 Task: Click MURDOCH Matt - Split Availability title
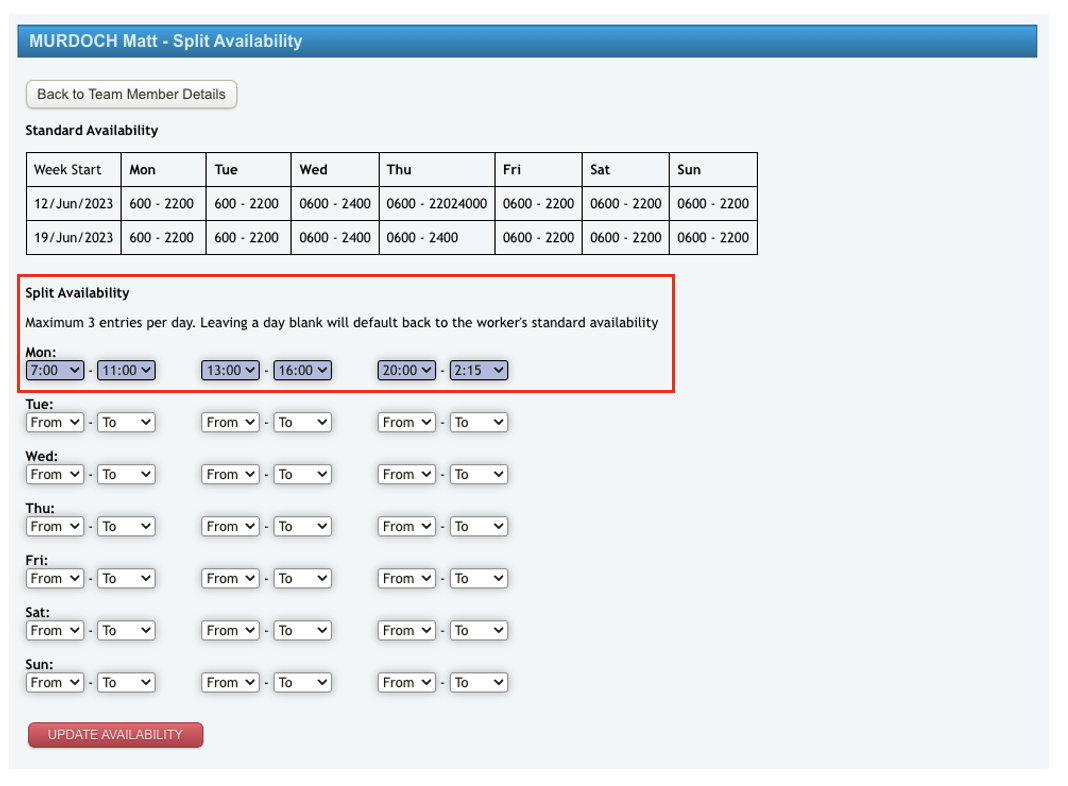pos(166,41)
